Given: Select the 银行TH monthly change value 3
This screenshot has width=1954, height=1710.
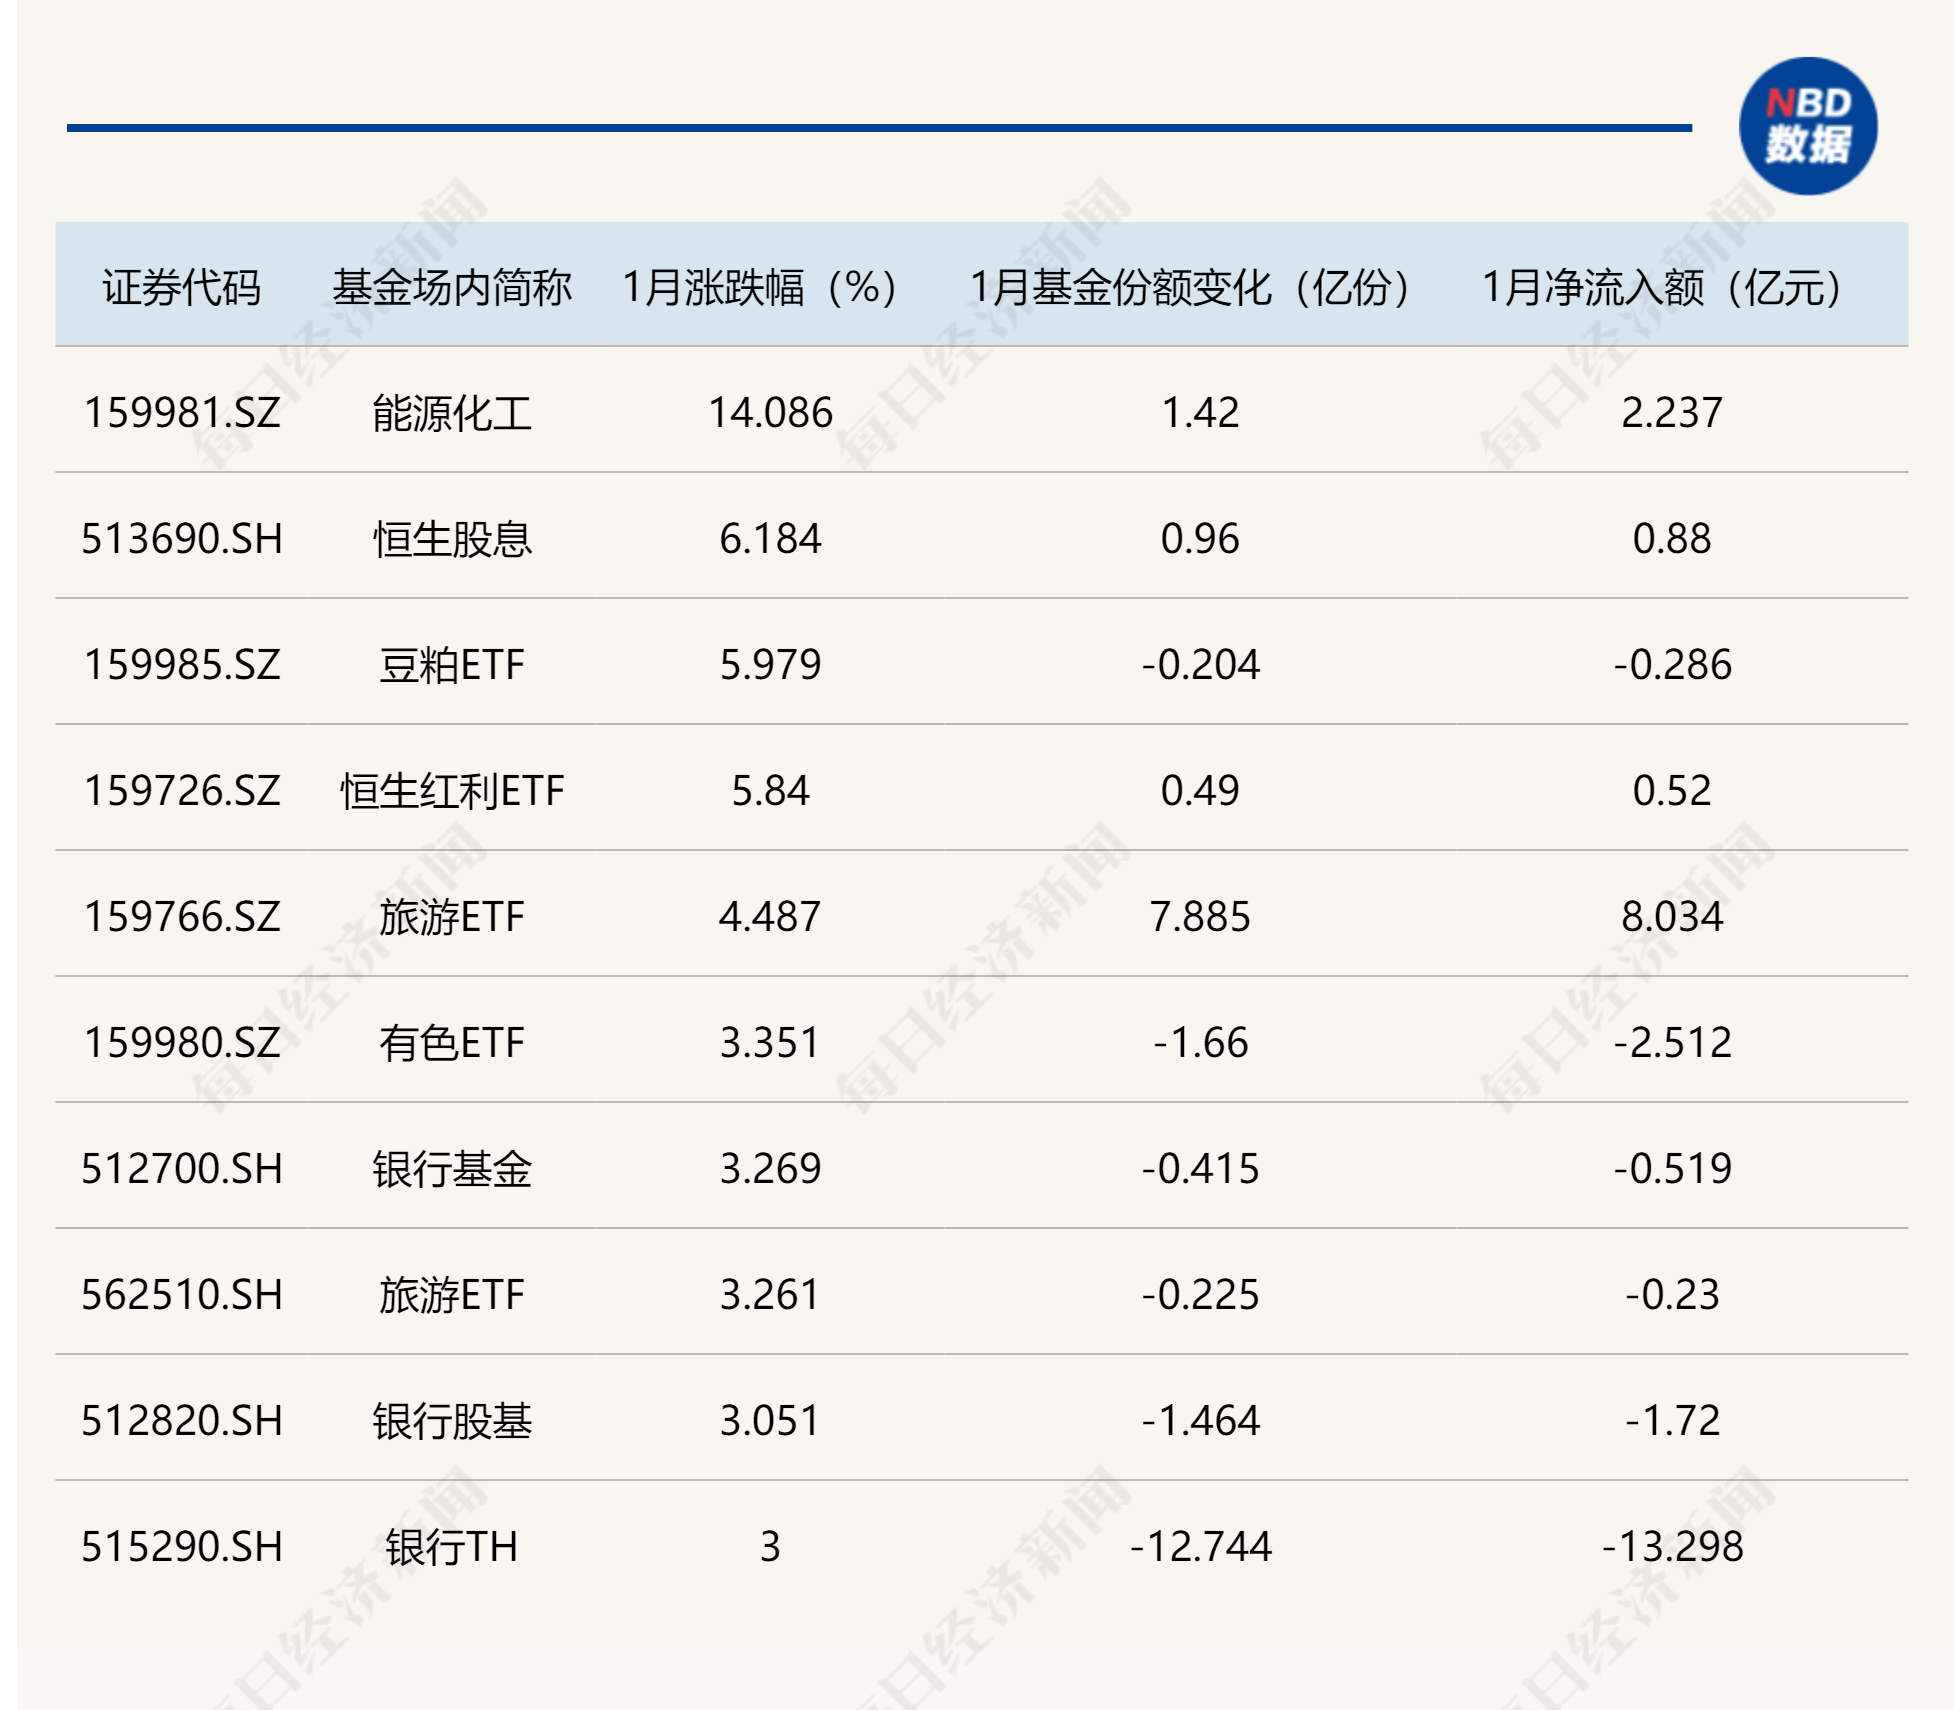Looking at the screenshot, I should tap(770, 1547).
